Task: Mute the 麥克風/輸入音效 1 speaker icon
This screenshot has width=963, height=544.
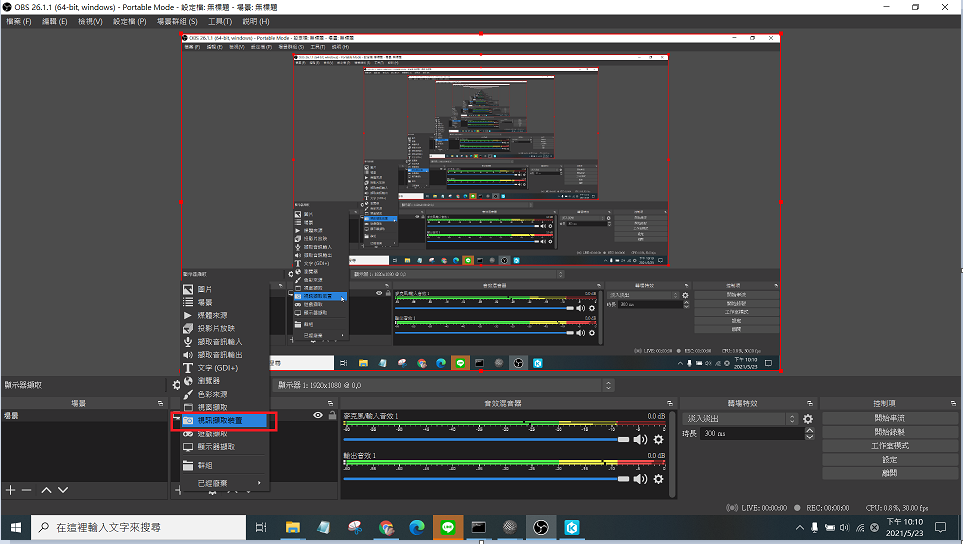Action: [x=641, y=439]
